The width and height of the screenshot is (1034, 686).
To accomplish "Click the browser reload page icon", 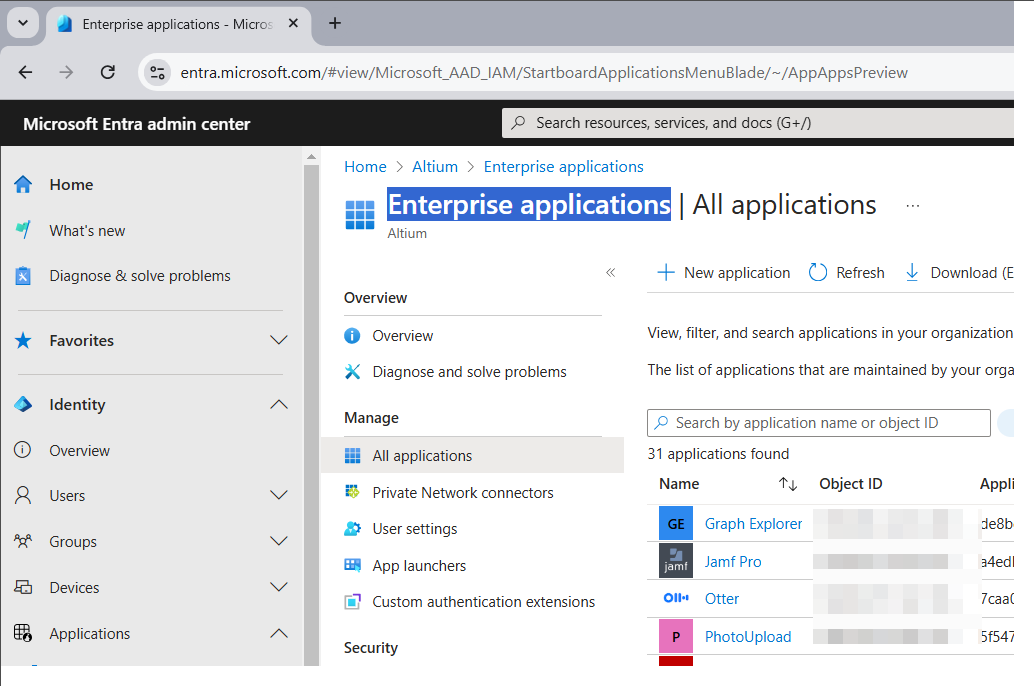I will [108, 72].
